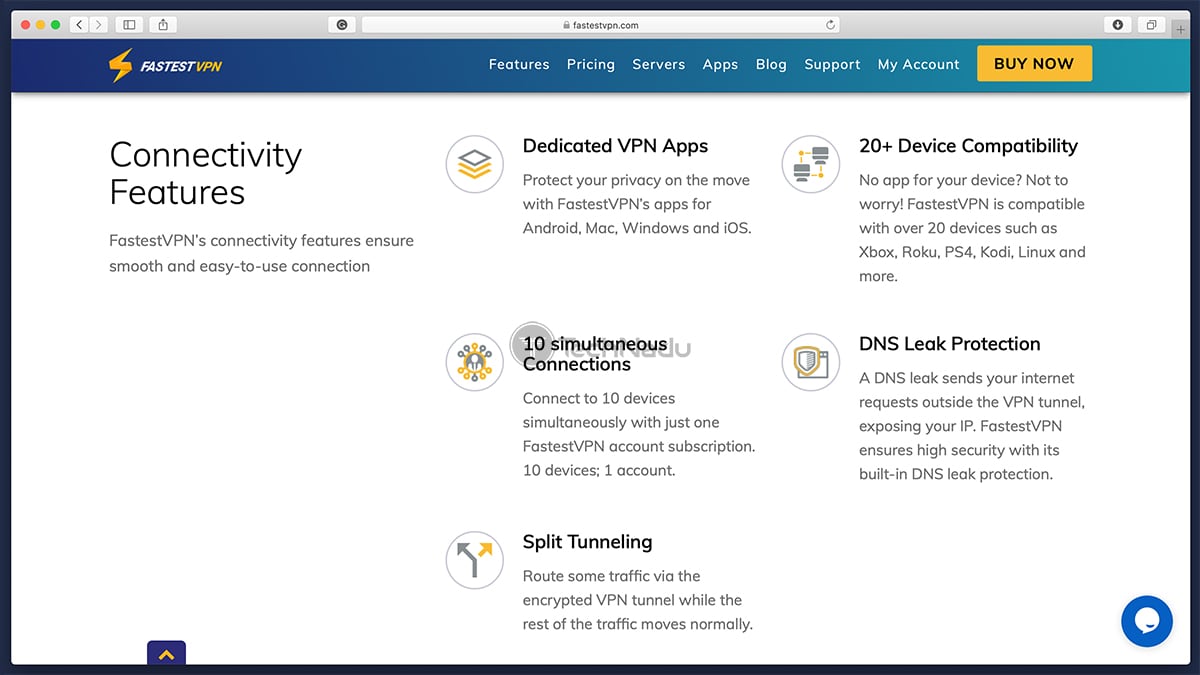Click the Split Tunneling arrows icon
The width and height of the screenshot is (1200, 675).
tap(474, 560)
